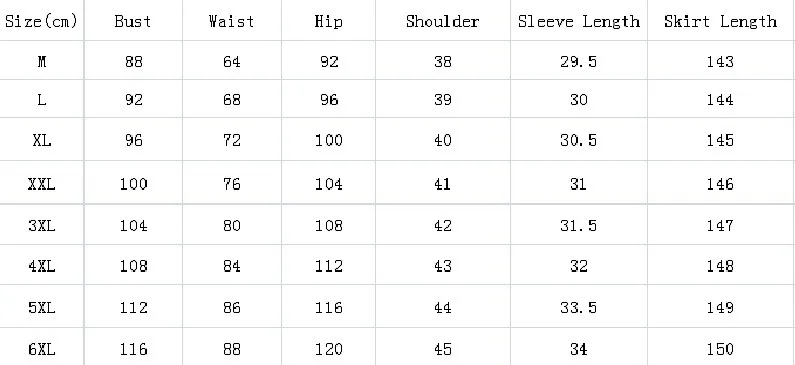This screenshot has height=365, width=795.
Task: Select the skirt length 150 cell
Action: point(721,347)
